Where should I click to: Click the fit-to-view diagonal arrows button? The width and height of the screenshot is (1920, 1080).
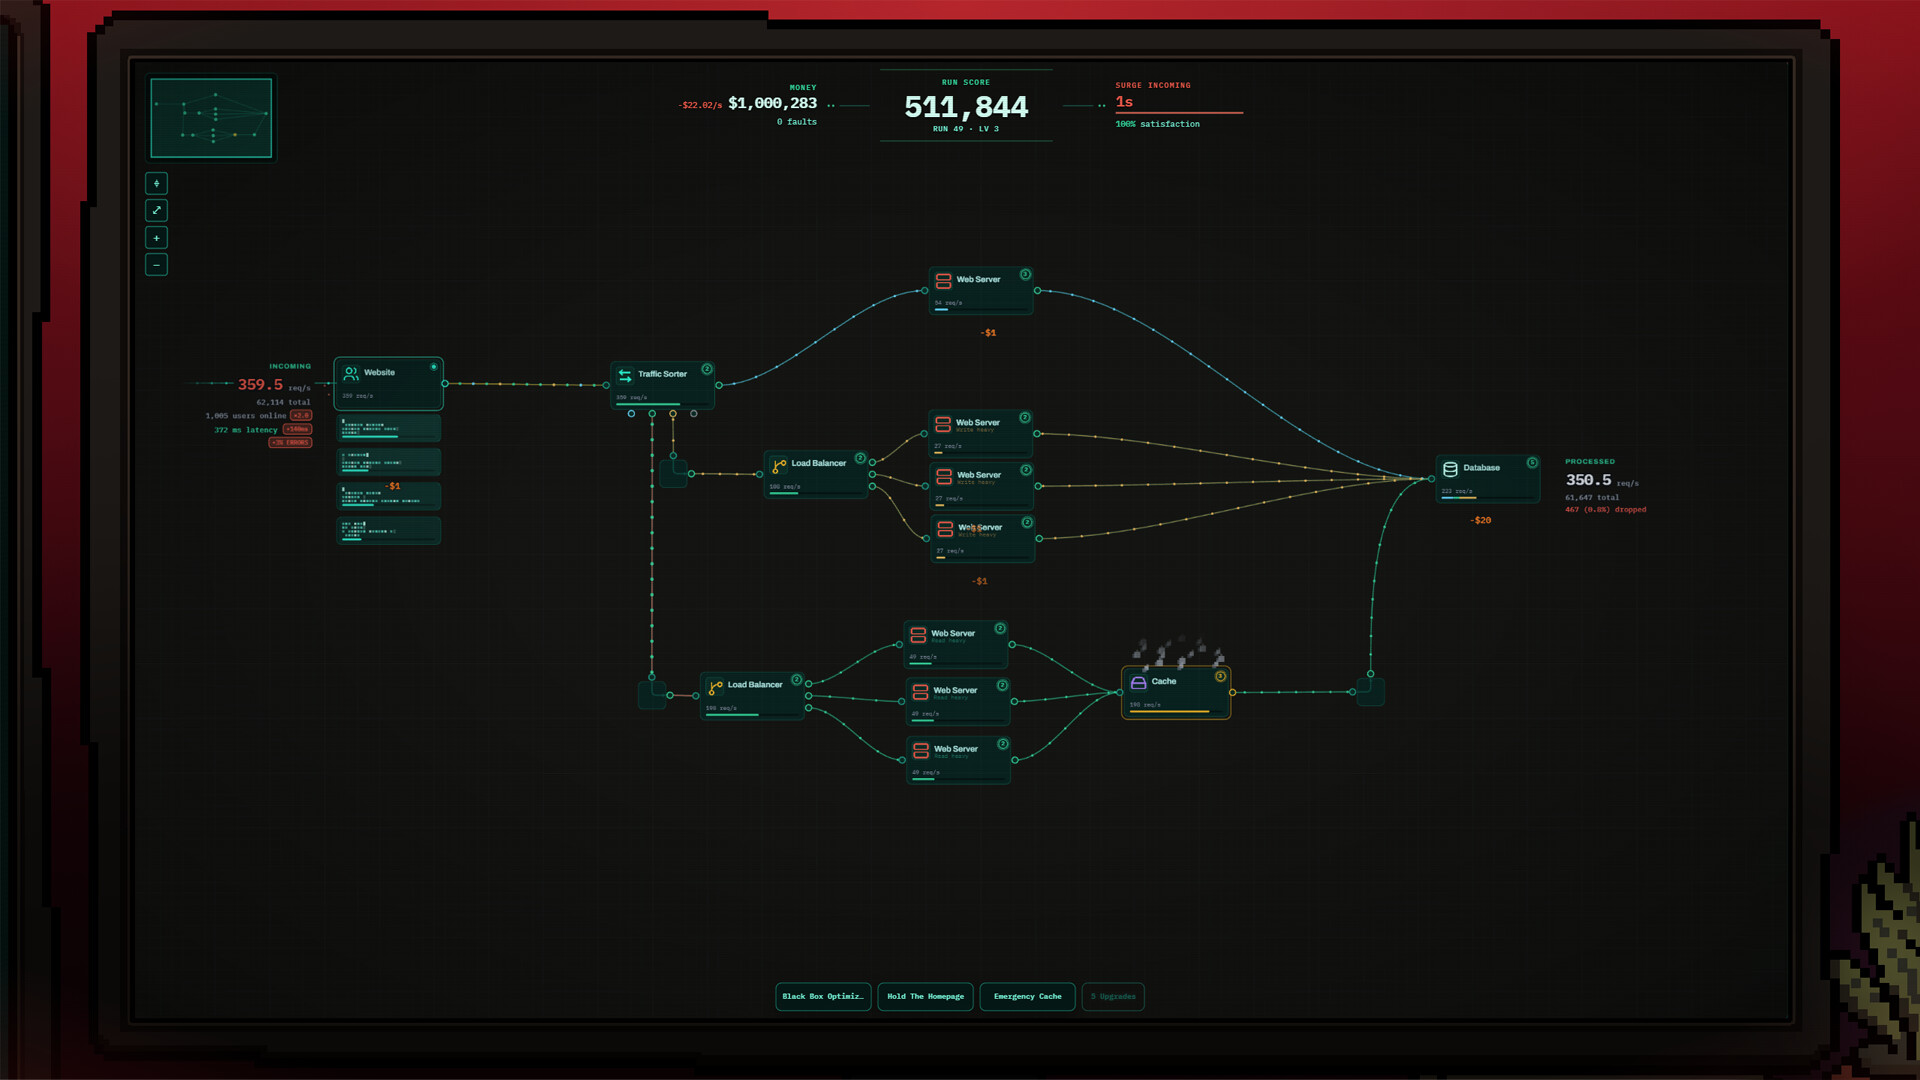click(156, 210)
